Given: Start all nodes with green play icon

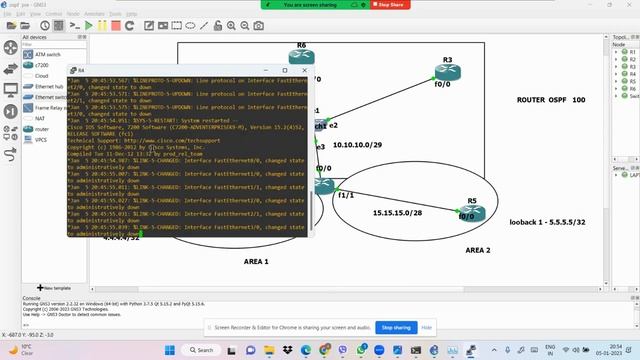Looking at the screenshot, I should (89, 26).
